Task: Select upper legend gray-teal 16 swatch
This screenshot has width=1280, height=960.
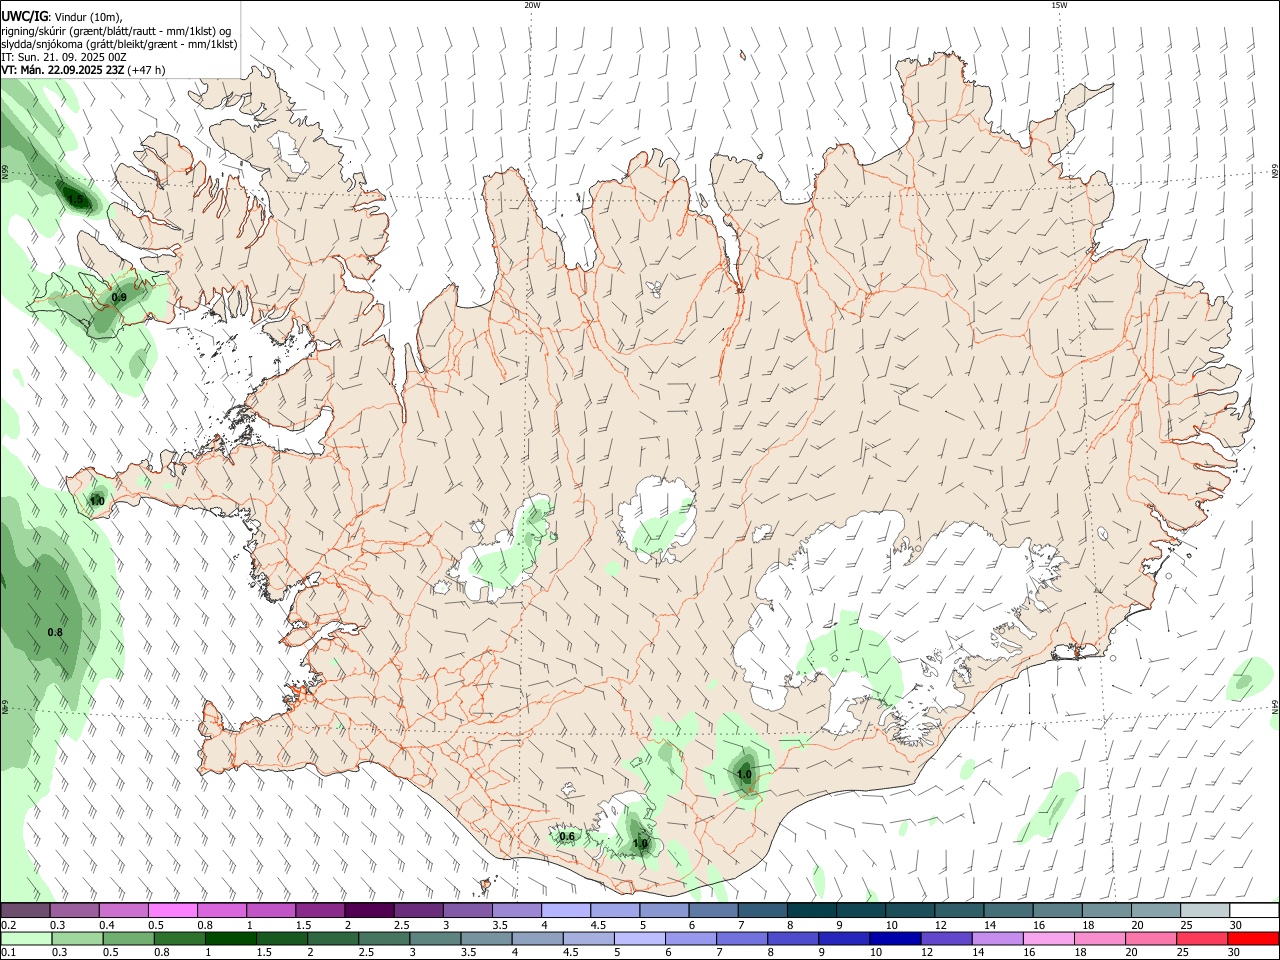Action: [1057, 910]
